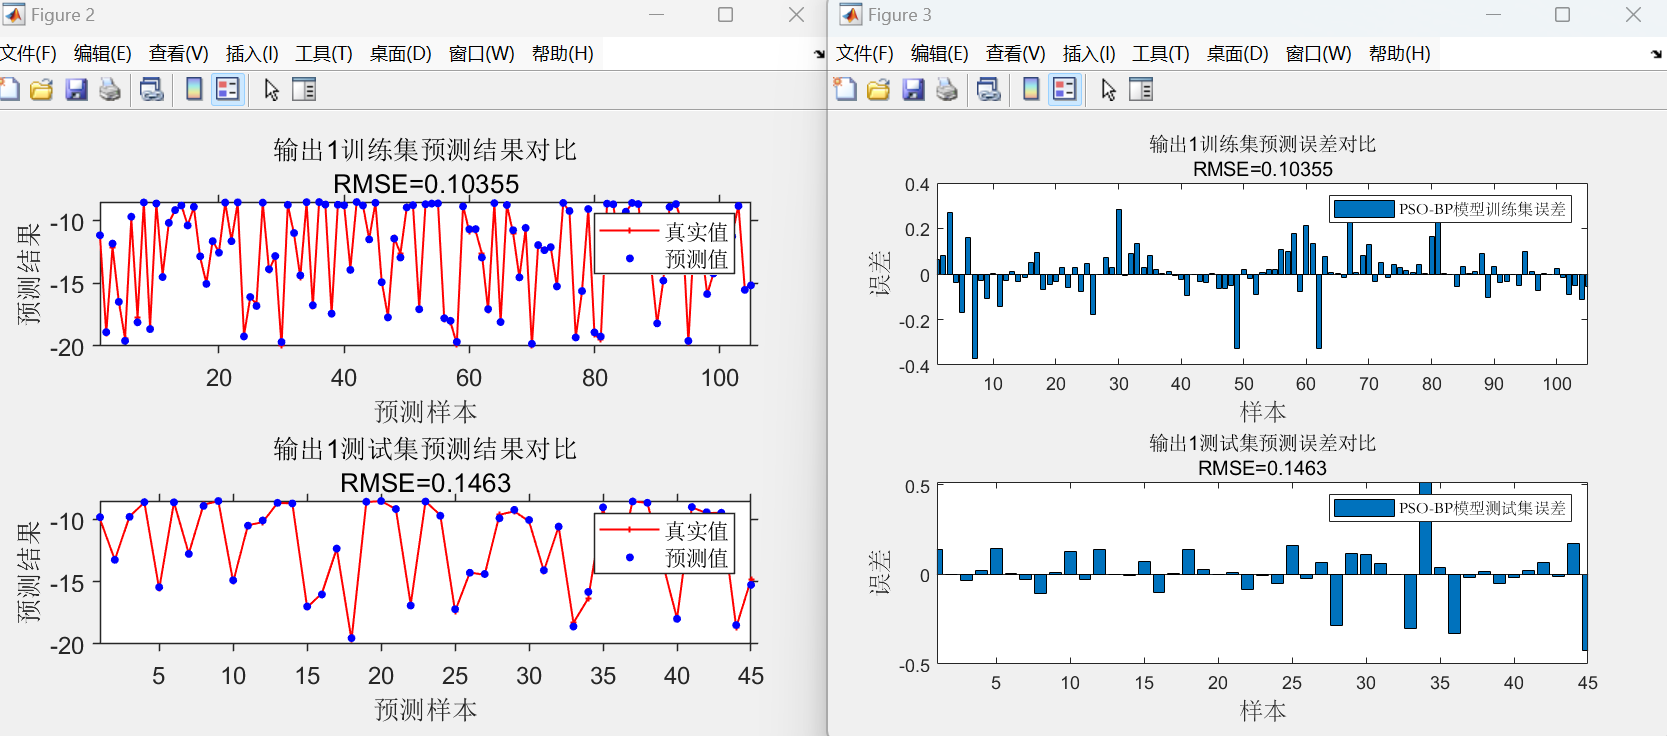Viewport: 1667px width, 736px height.
Task: Dock Figure 2 using the corner arrow
Action: 819,54
